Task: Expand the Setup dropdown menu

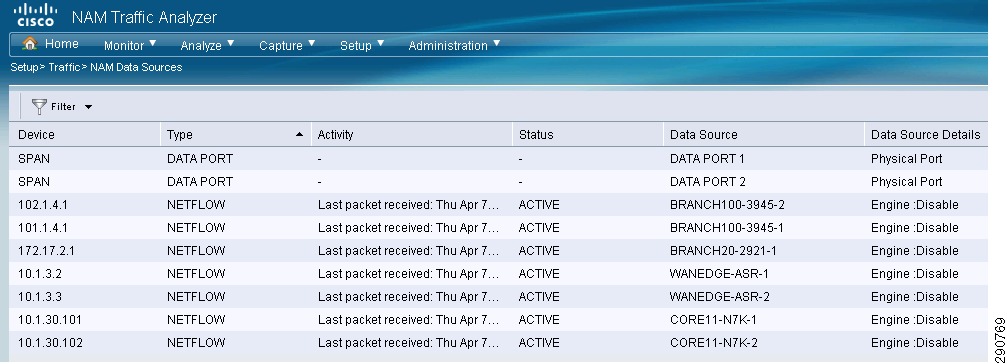Action: 362,46
